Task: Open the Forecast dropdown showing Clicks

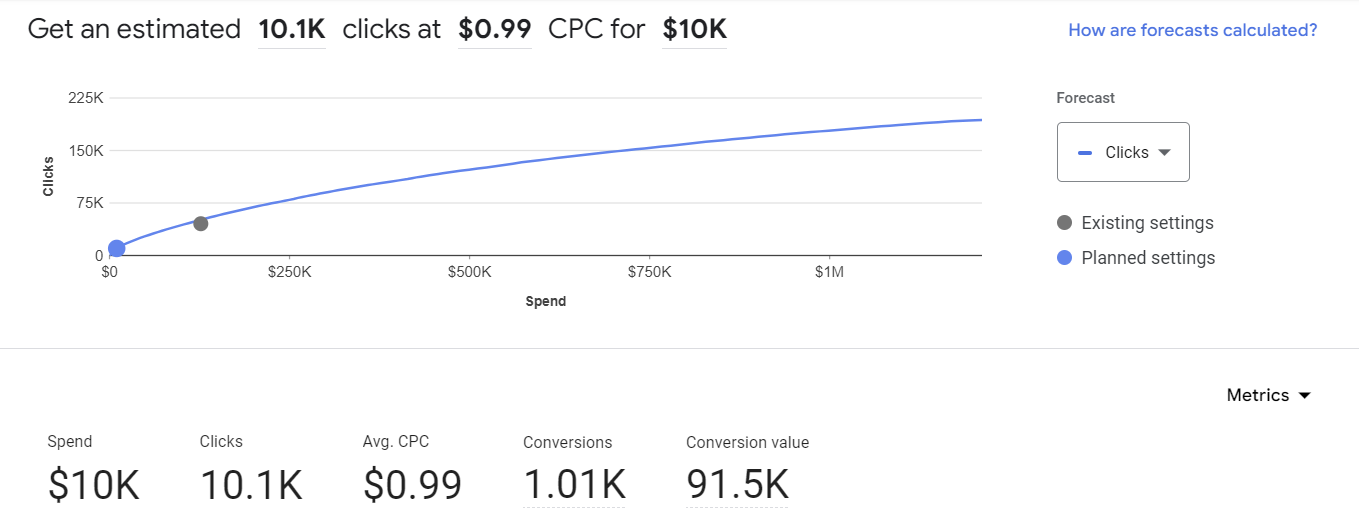Action: [x=1122, y=152]
